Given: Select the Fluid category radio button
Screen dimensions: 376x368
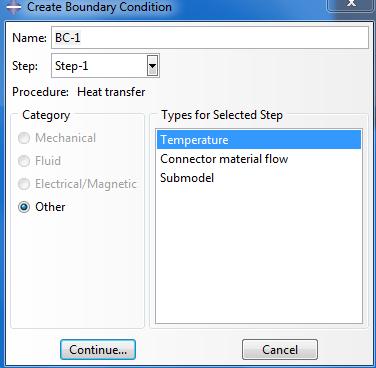Looking at the screenshot, I should (x=24, y=161).
